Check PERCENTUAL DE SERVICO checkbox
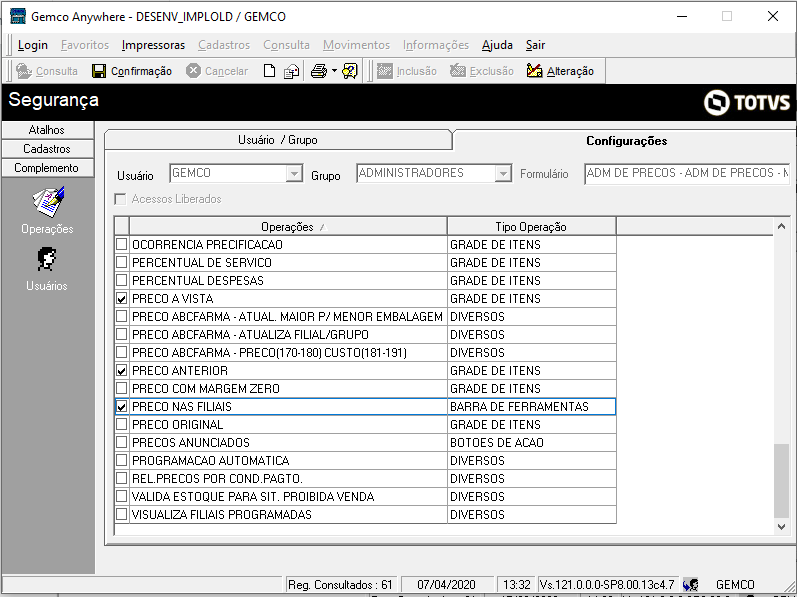Image resolution: width=797 pixels, height=597 pixels. [121, 262]
